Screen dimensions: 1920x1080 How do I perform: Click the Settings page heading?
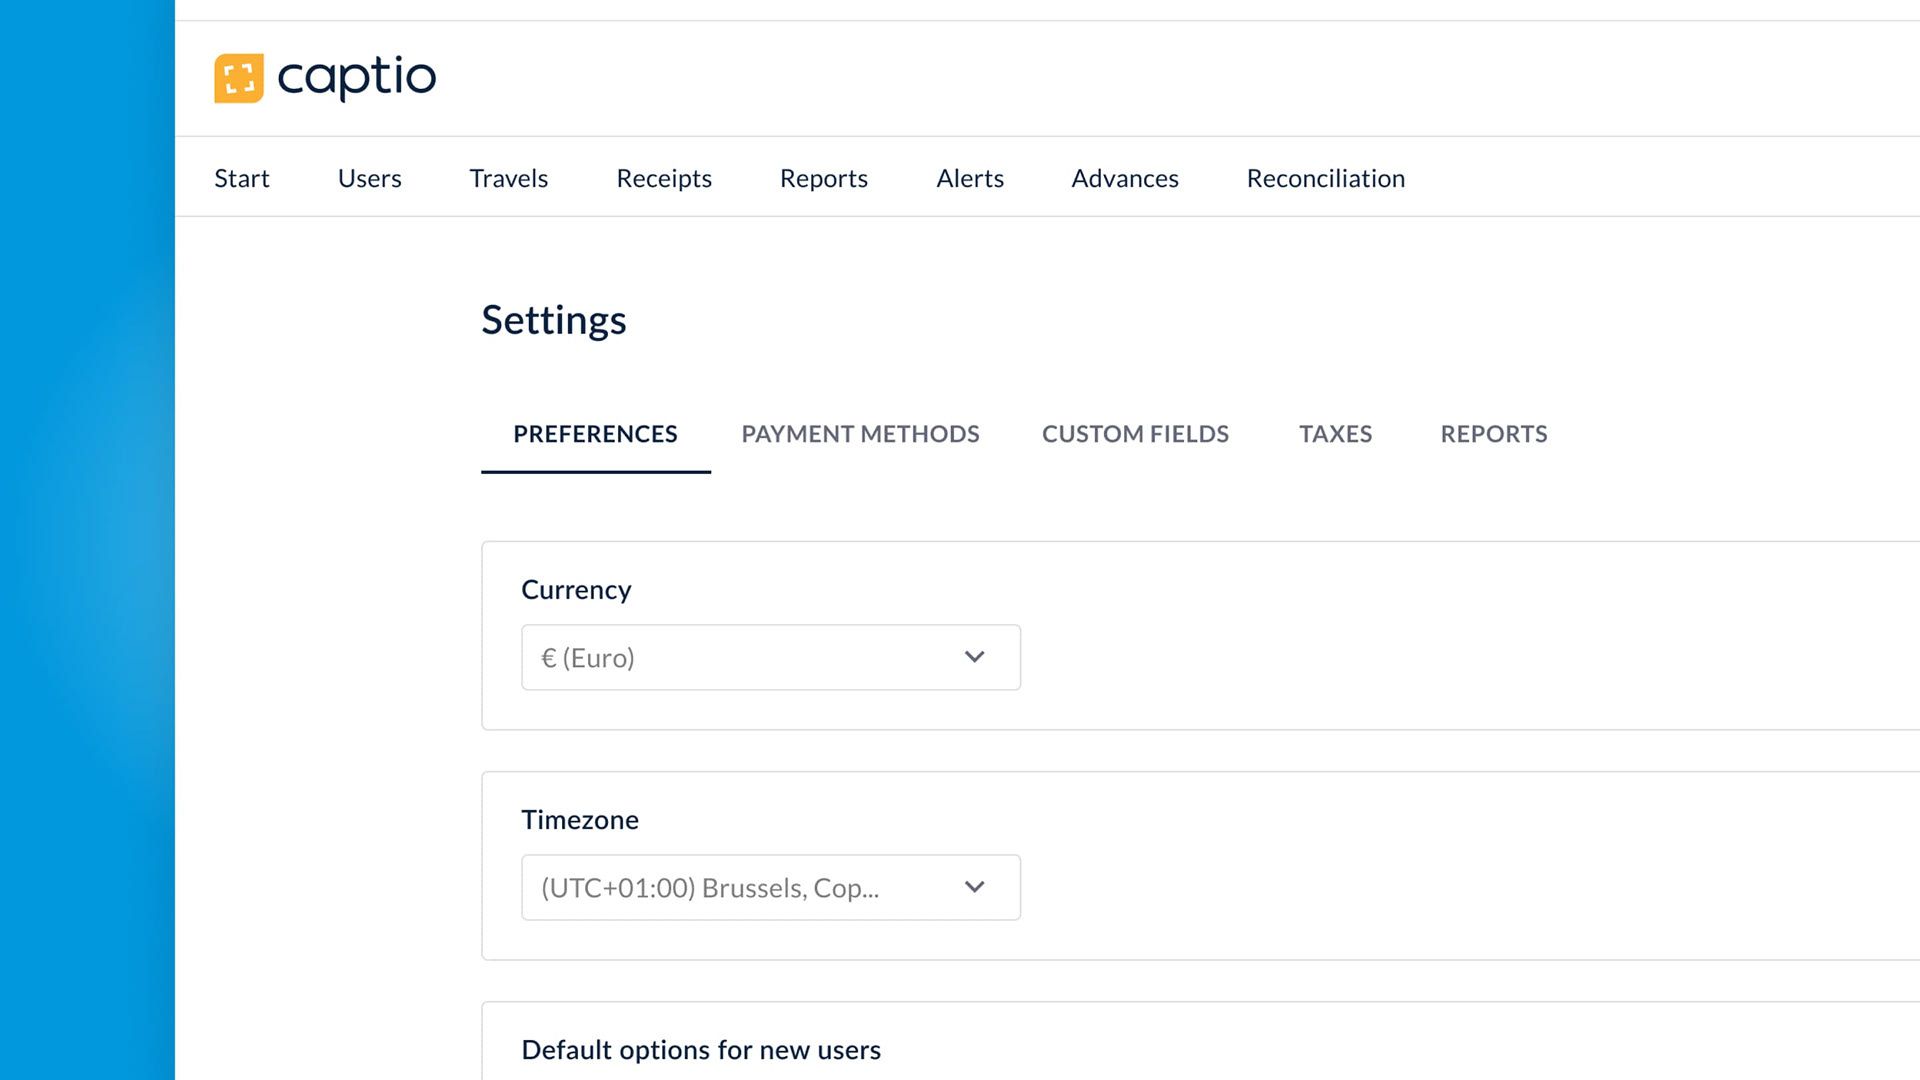click(x=554, y=320)
